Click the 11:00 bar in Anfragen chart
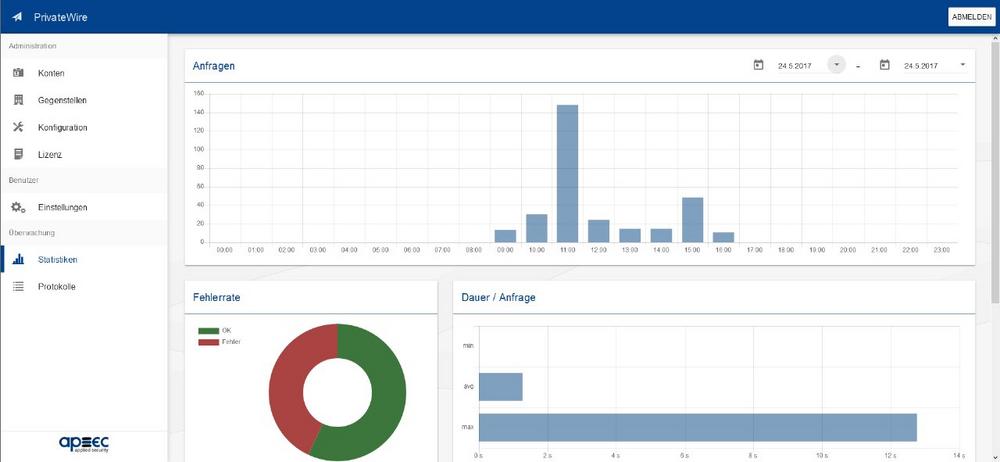The image size is (1000, 462). pyautogui.click(x=568, y=174)
